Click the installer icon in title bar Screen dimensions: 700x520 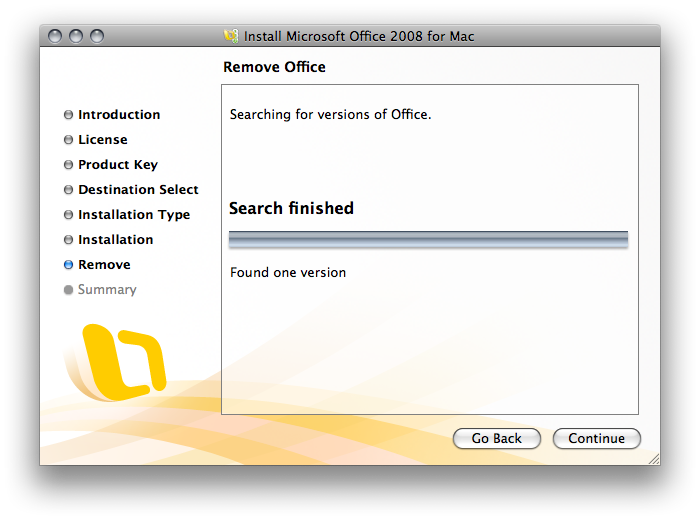coord(231,36)
